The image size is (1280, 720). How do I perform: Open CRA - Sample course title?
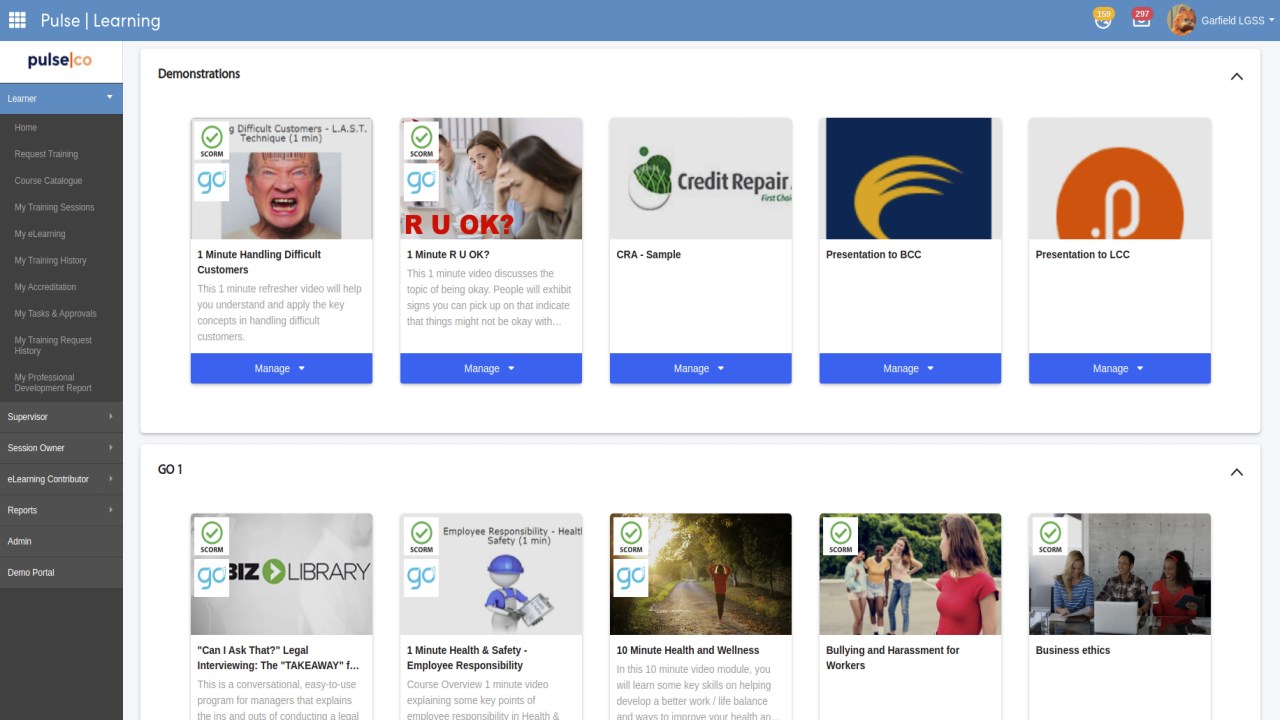click(x=649, y=254)
